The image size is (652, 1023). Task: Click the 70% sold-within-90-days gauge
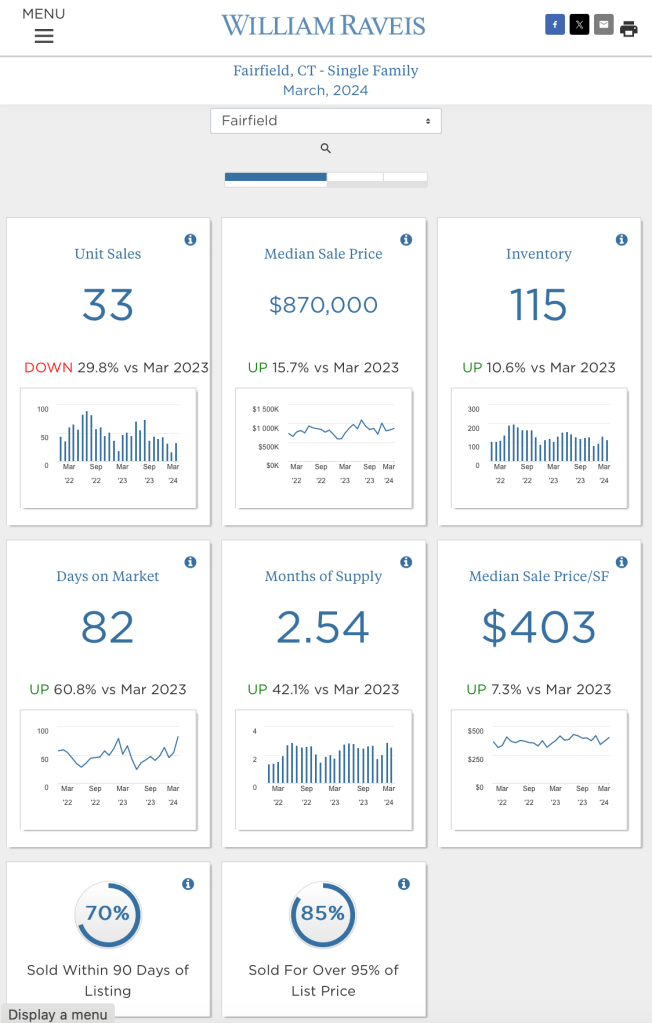[x=108, y=914]
